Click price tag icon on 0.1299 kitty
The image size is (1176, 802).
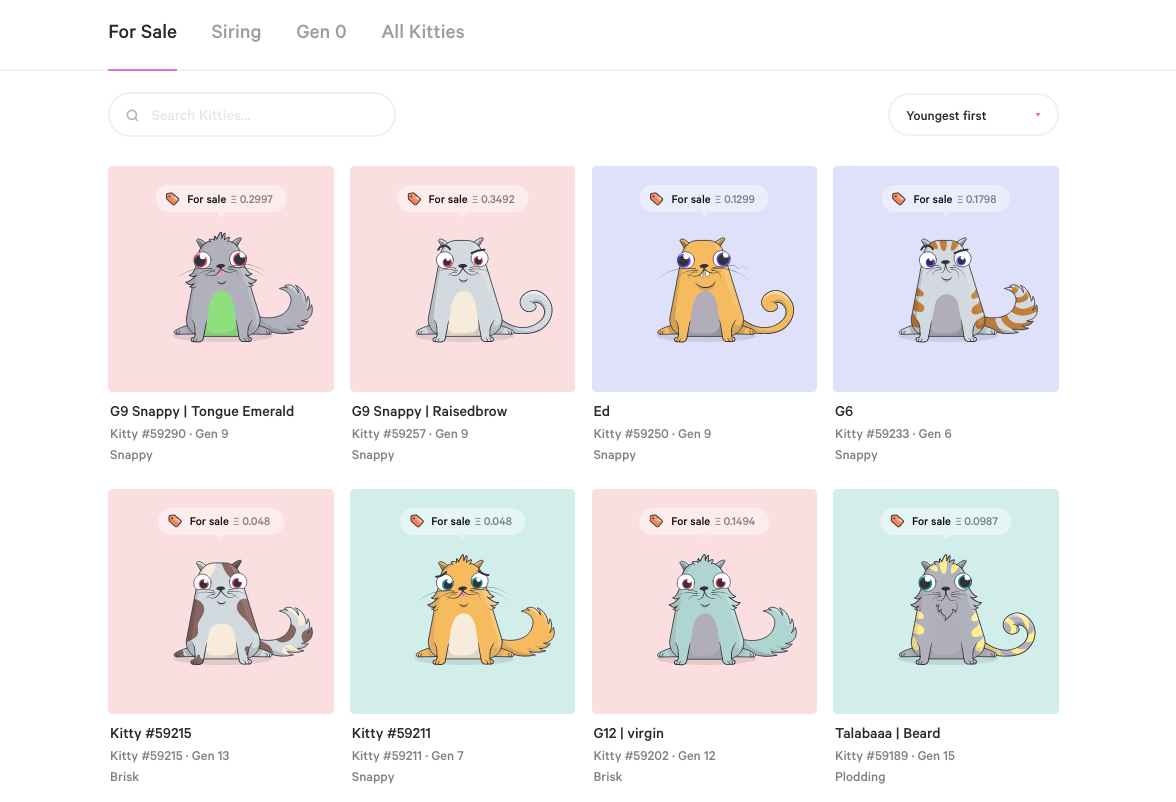[x=656, y=199]
